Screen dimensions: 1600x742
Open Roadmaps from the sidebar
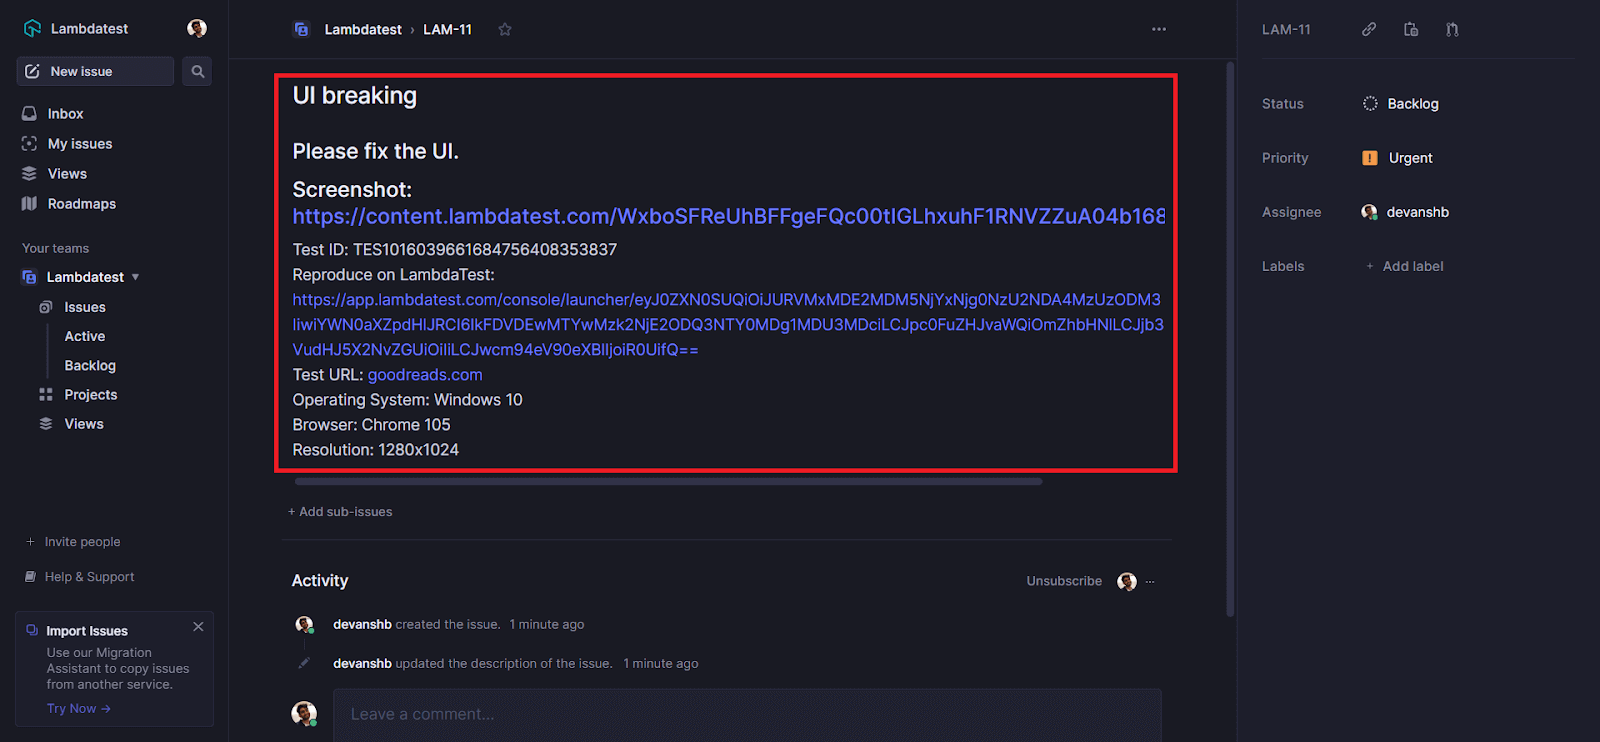(x=82, y=203)
